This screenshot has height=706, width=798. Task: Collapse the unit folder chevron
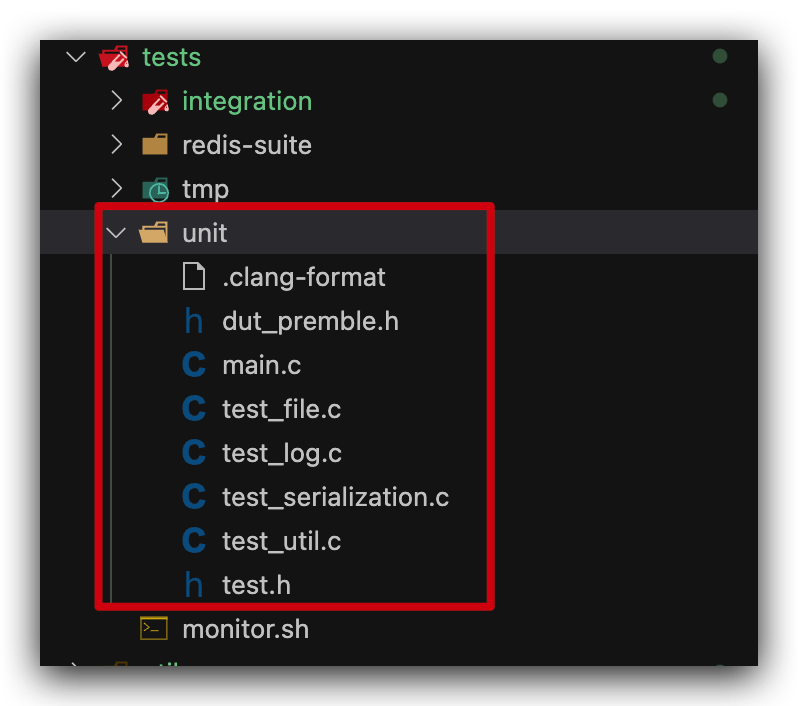116,233
